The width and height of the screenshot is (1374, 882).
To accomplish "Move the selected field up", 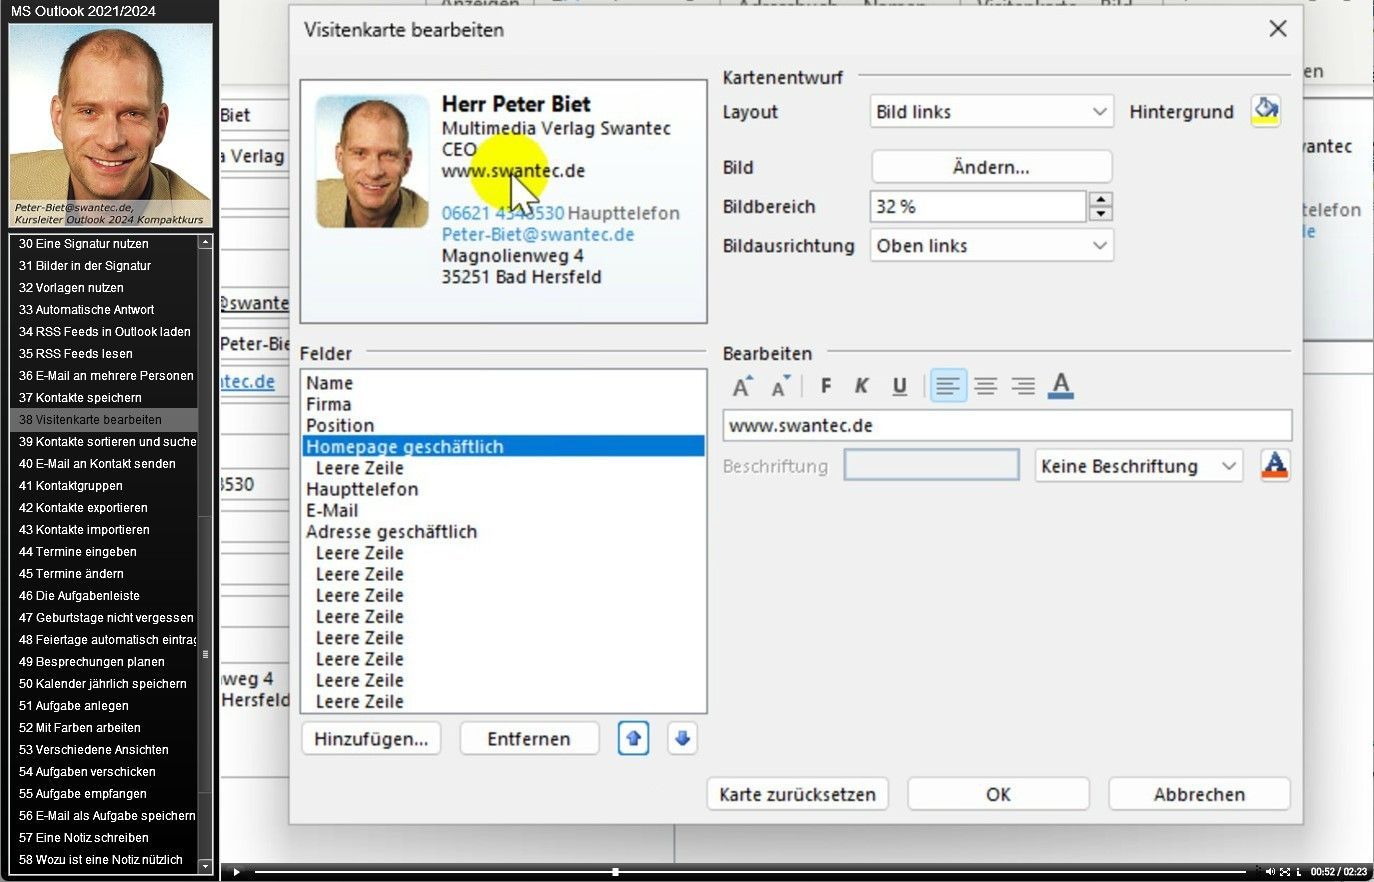I will point(633,739).
